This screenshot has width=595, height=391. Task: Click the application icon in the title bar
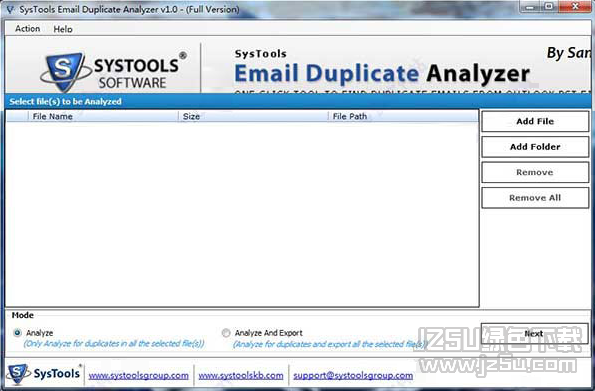(x=10, y=9)
